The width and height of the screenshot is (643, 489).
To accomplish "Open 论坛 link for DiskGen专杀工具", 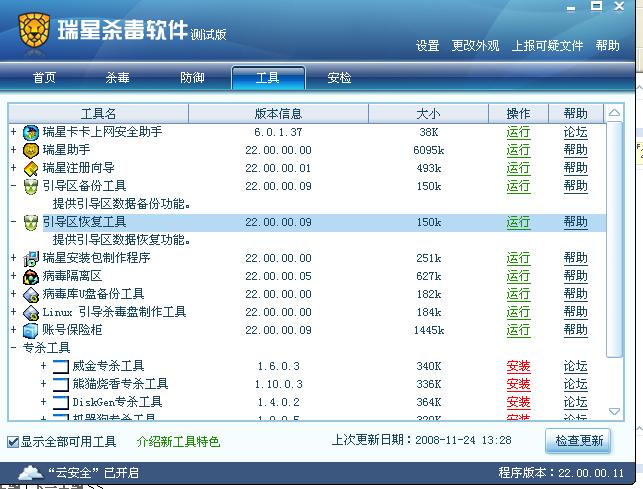I will pyautogui.click(x=575, y=402).
